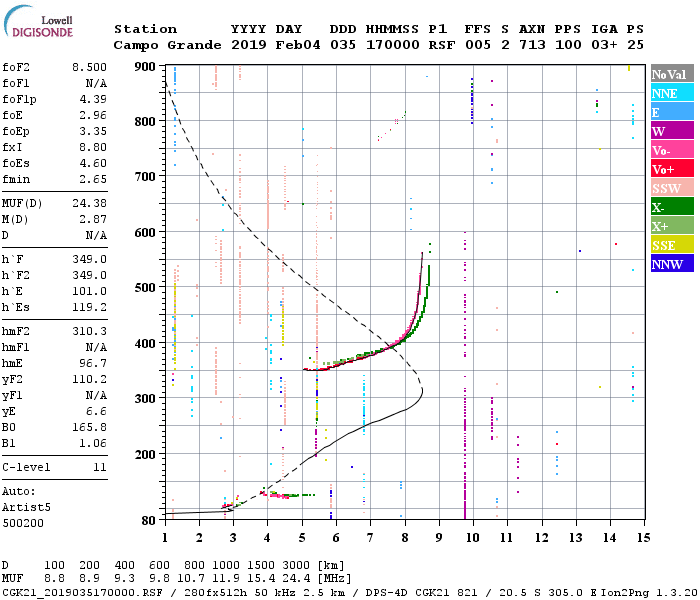The height and width of the screenshot is (600, 700).
Task: Select the SSW legend swatch
Action: pyautogui.click(x=672, y=188)
